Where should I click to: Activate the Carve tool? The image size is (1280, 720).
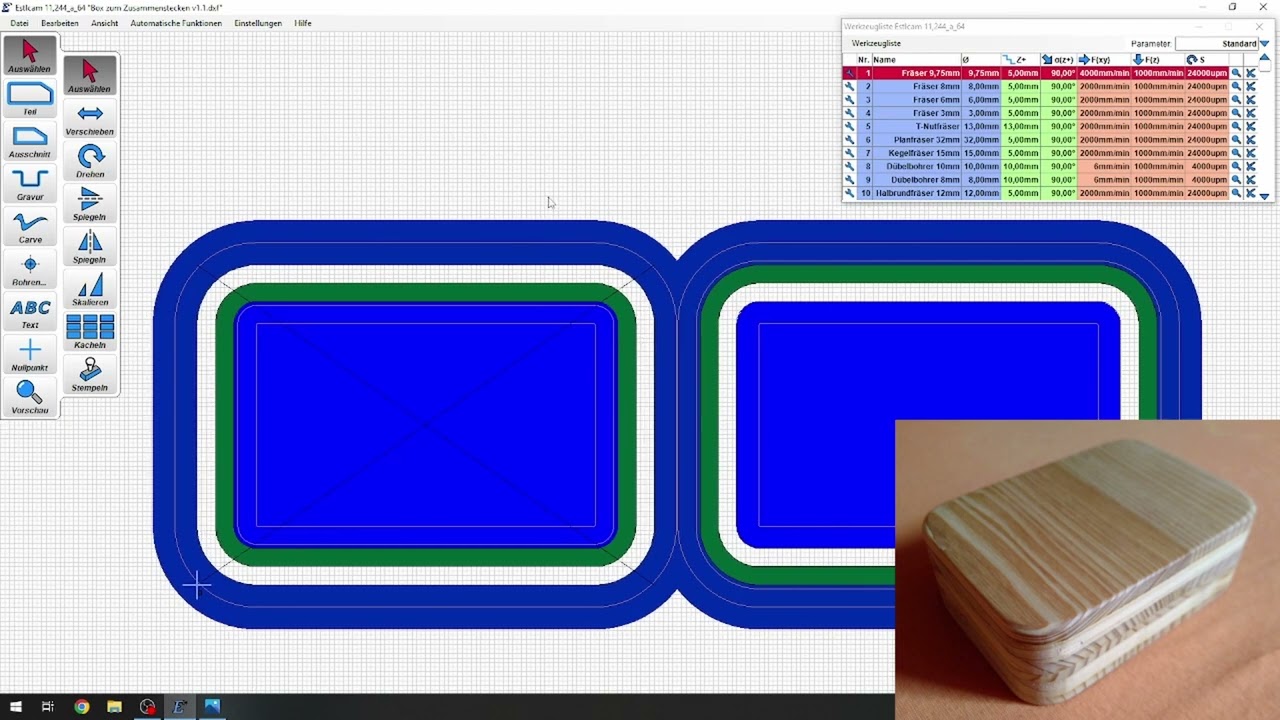[x=30, y=228]
